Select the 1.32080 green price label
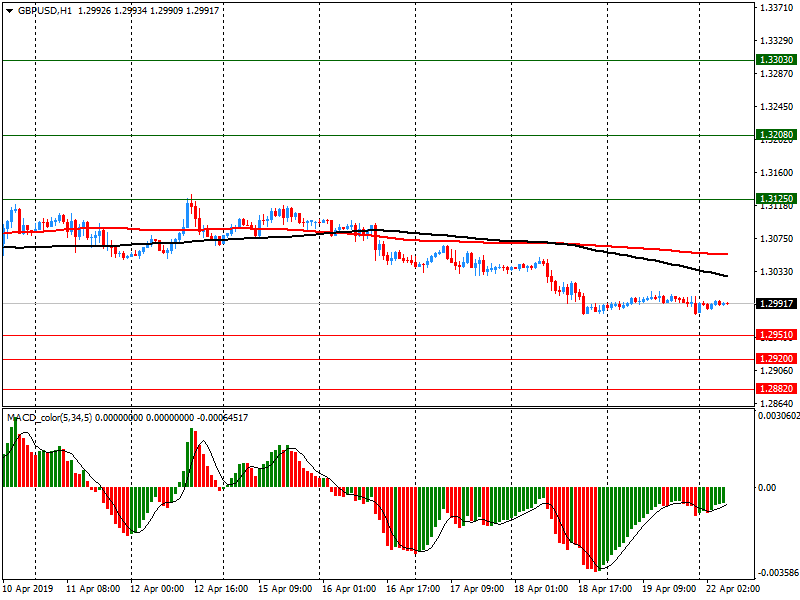Viewport: 800px width, 600px height. (776, 135)
